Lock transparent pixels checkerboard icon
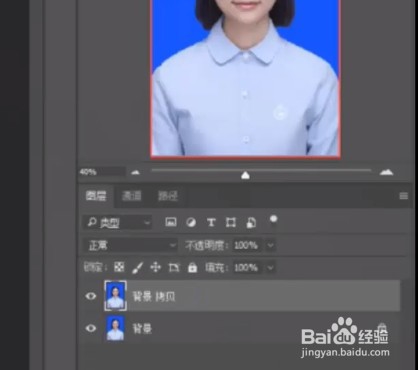Image resolution: width=418 pixels, height=370 pixels. click(x=119, y=267)
